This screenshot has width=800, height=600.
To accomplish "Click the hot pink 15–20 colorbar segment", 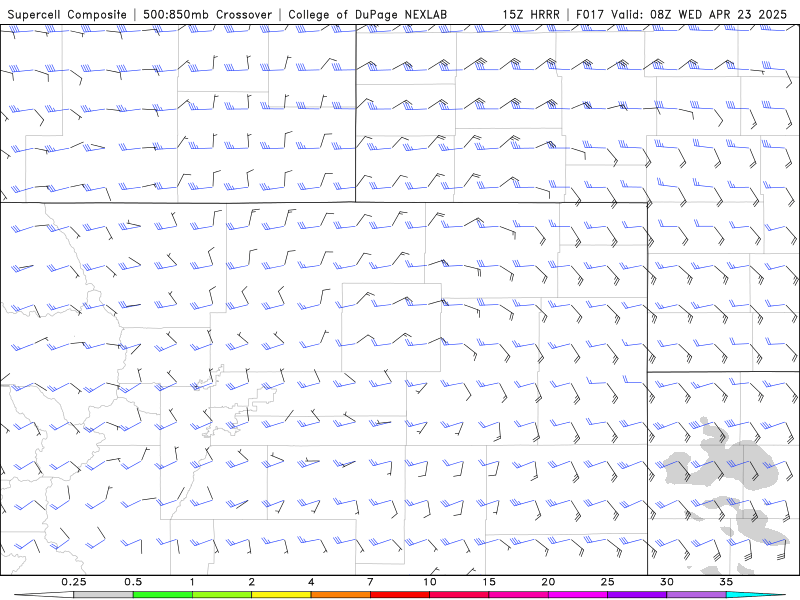I will coord(518,595).
